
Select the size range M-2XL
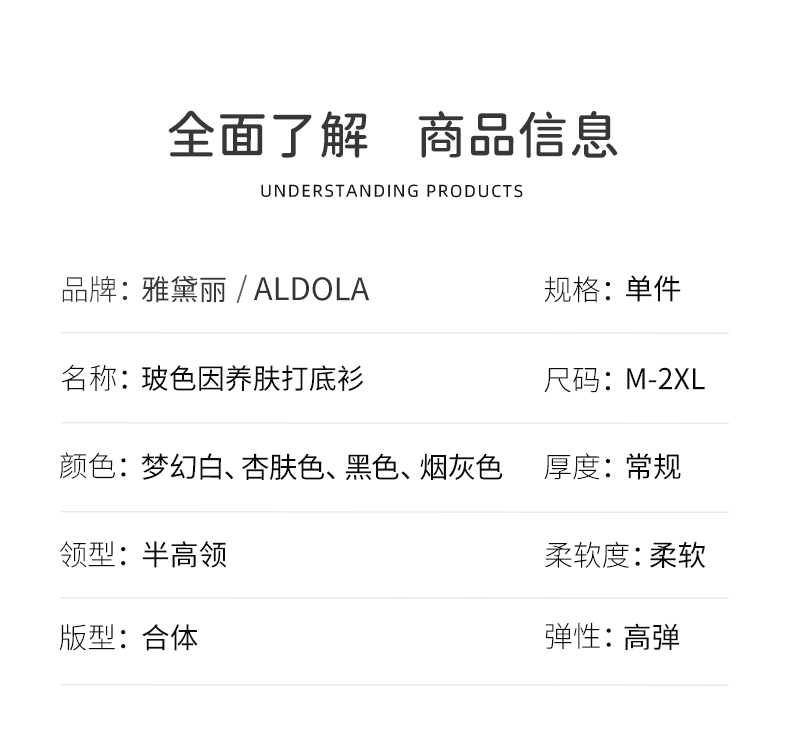click(x=665, y=380)
